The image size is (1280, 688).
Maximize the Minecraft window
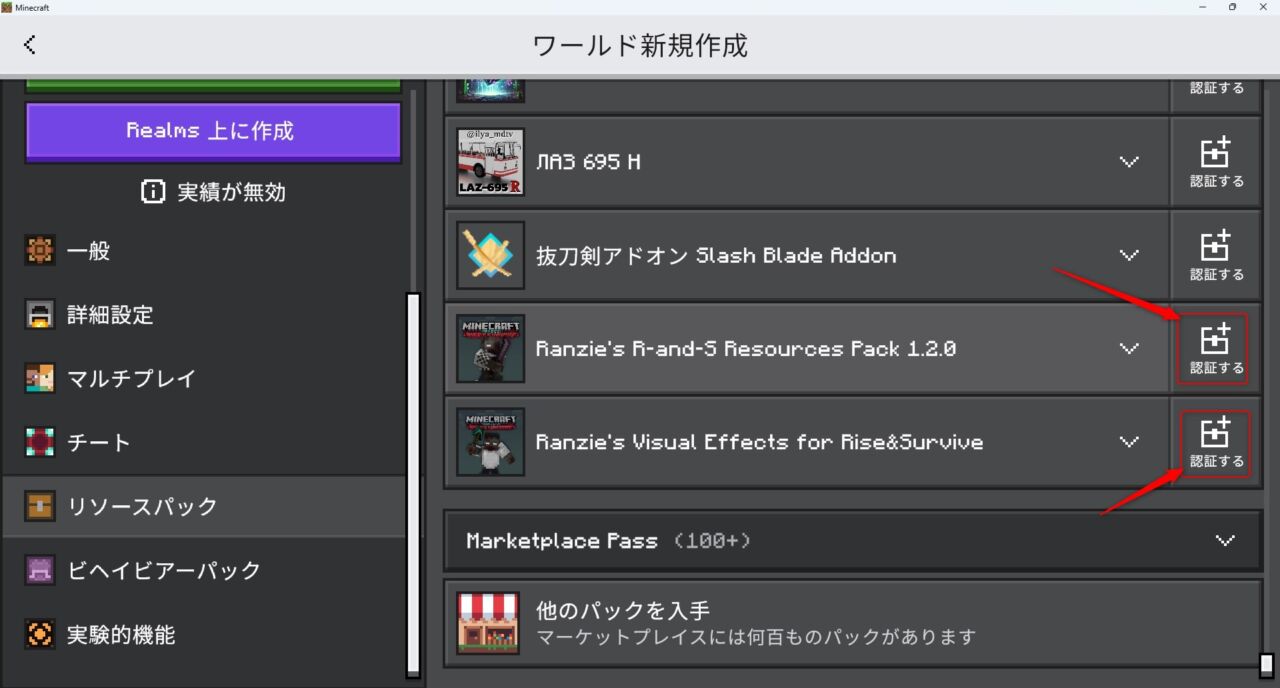pyautogui.click(x=1232, y=7)
